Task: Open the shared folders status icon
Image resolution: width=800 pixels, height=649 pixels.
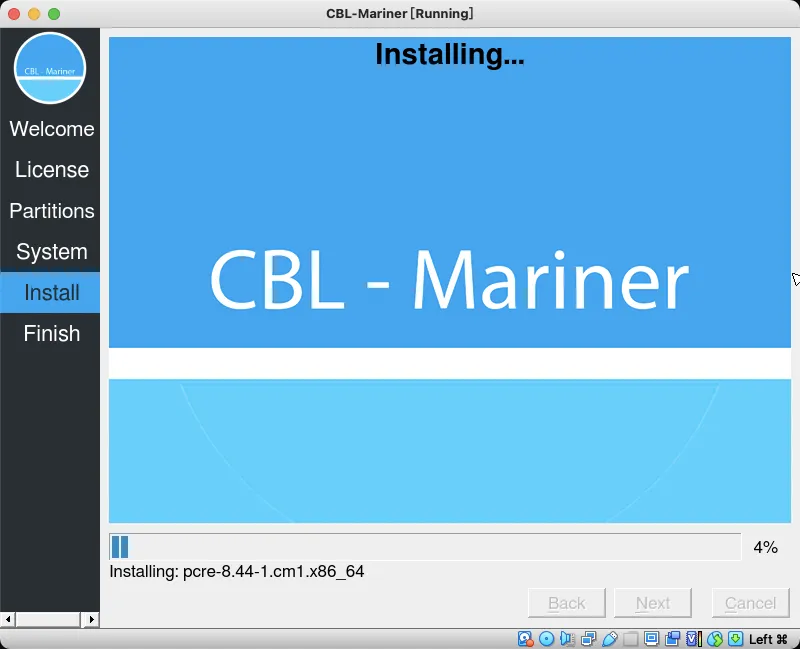Action: pos(631,638)
